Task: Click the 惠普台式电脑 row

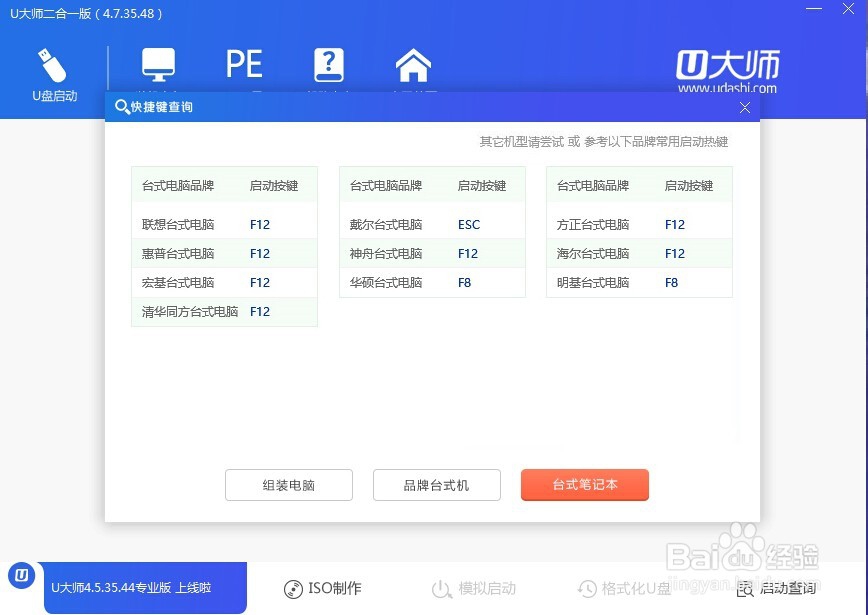Action: [224, 254]
